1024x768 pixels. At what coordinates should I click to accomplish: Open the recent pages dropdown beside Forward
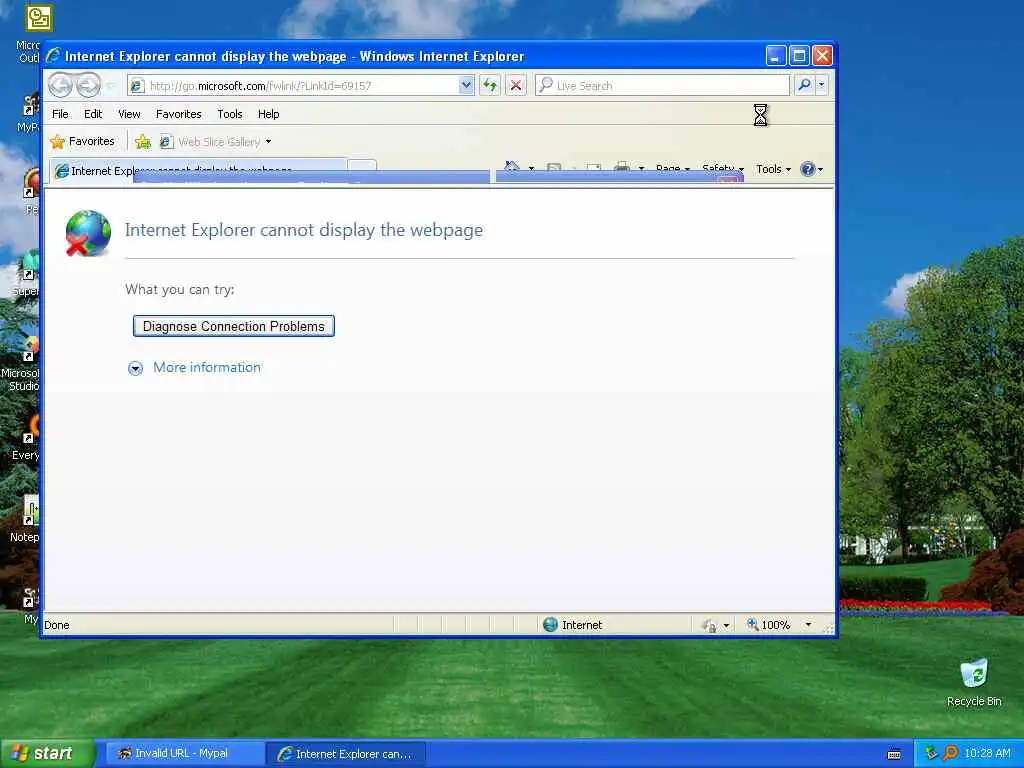[110, 86]
